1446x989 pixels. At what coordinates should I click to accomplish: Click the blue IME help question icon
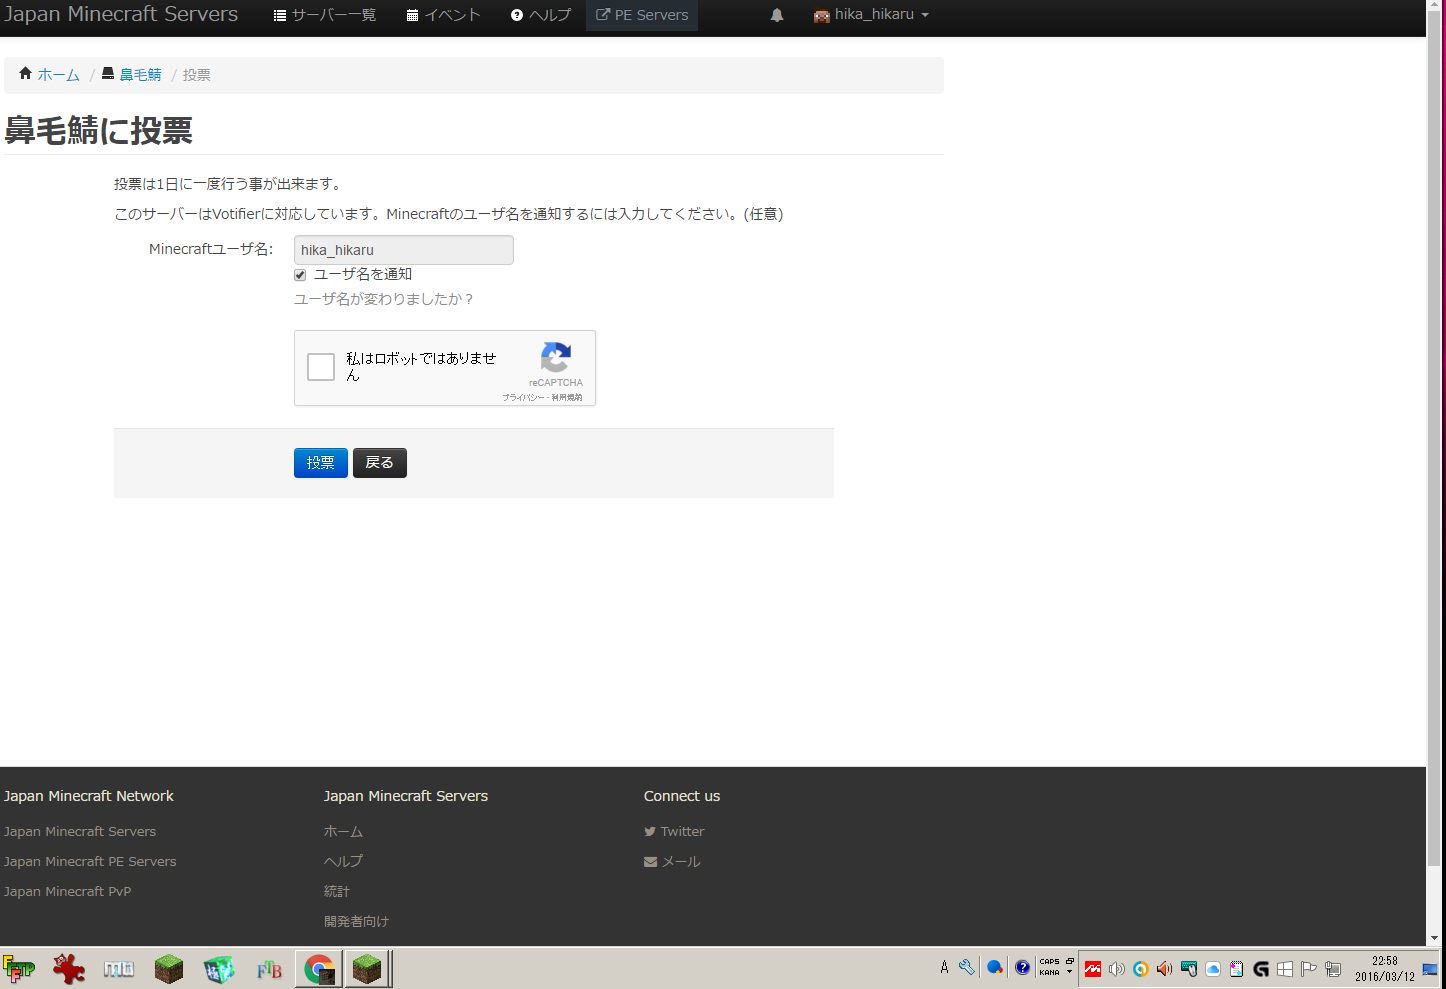click(1022, 967)
